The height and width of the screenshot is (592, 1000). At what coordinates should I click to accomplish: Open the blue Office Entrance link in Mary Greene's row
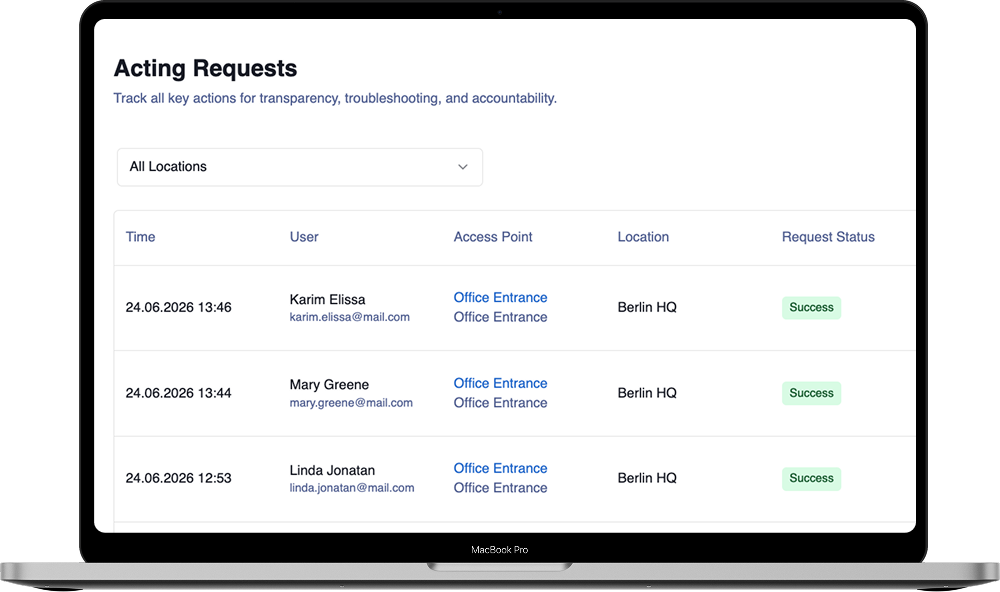[501, 383]
